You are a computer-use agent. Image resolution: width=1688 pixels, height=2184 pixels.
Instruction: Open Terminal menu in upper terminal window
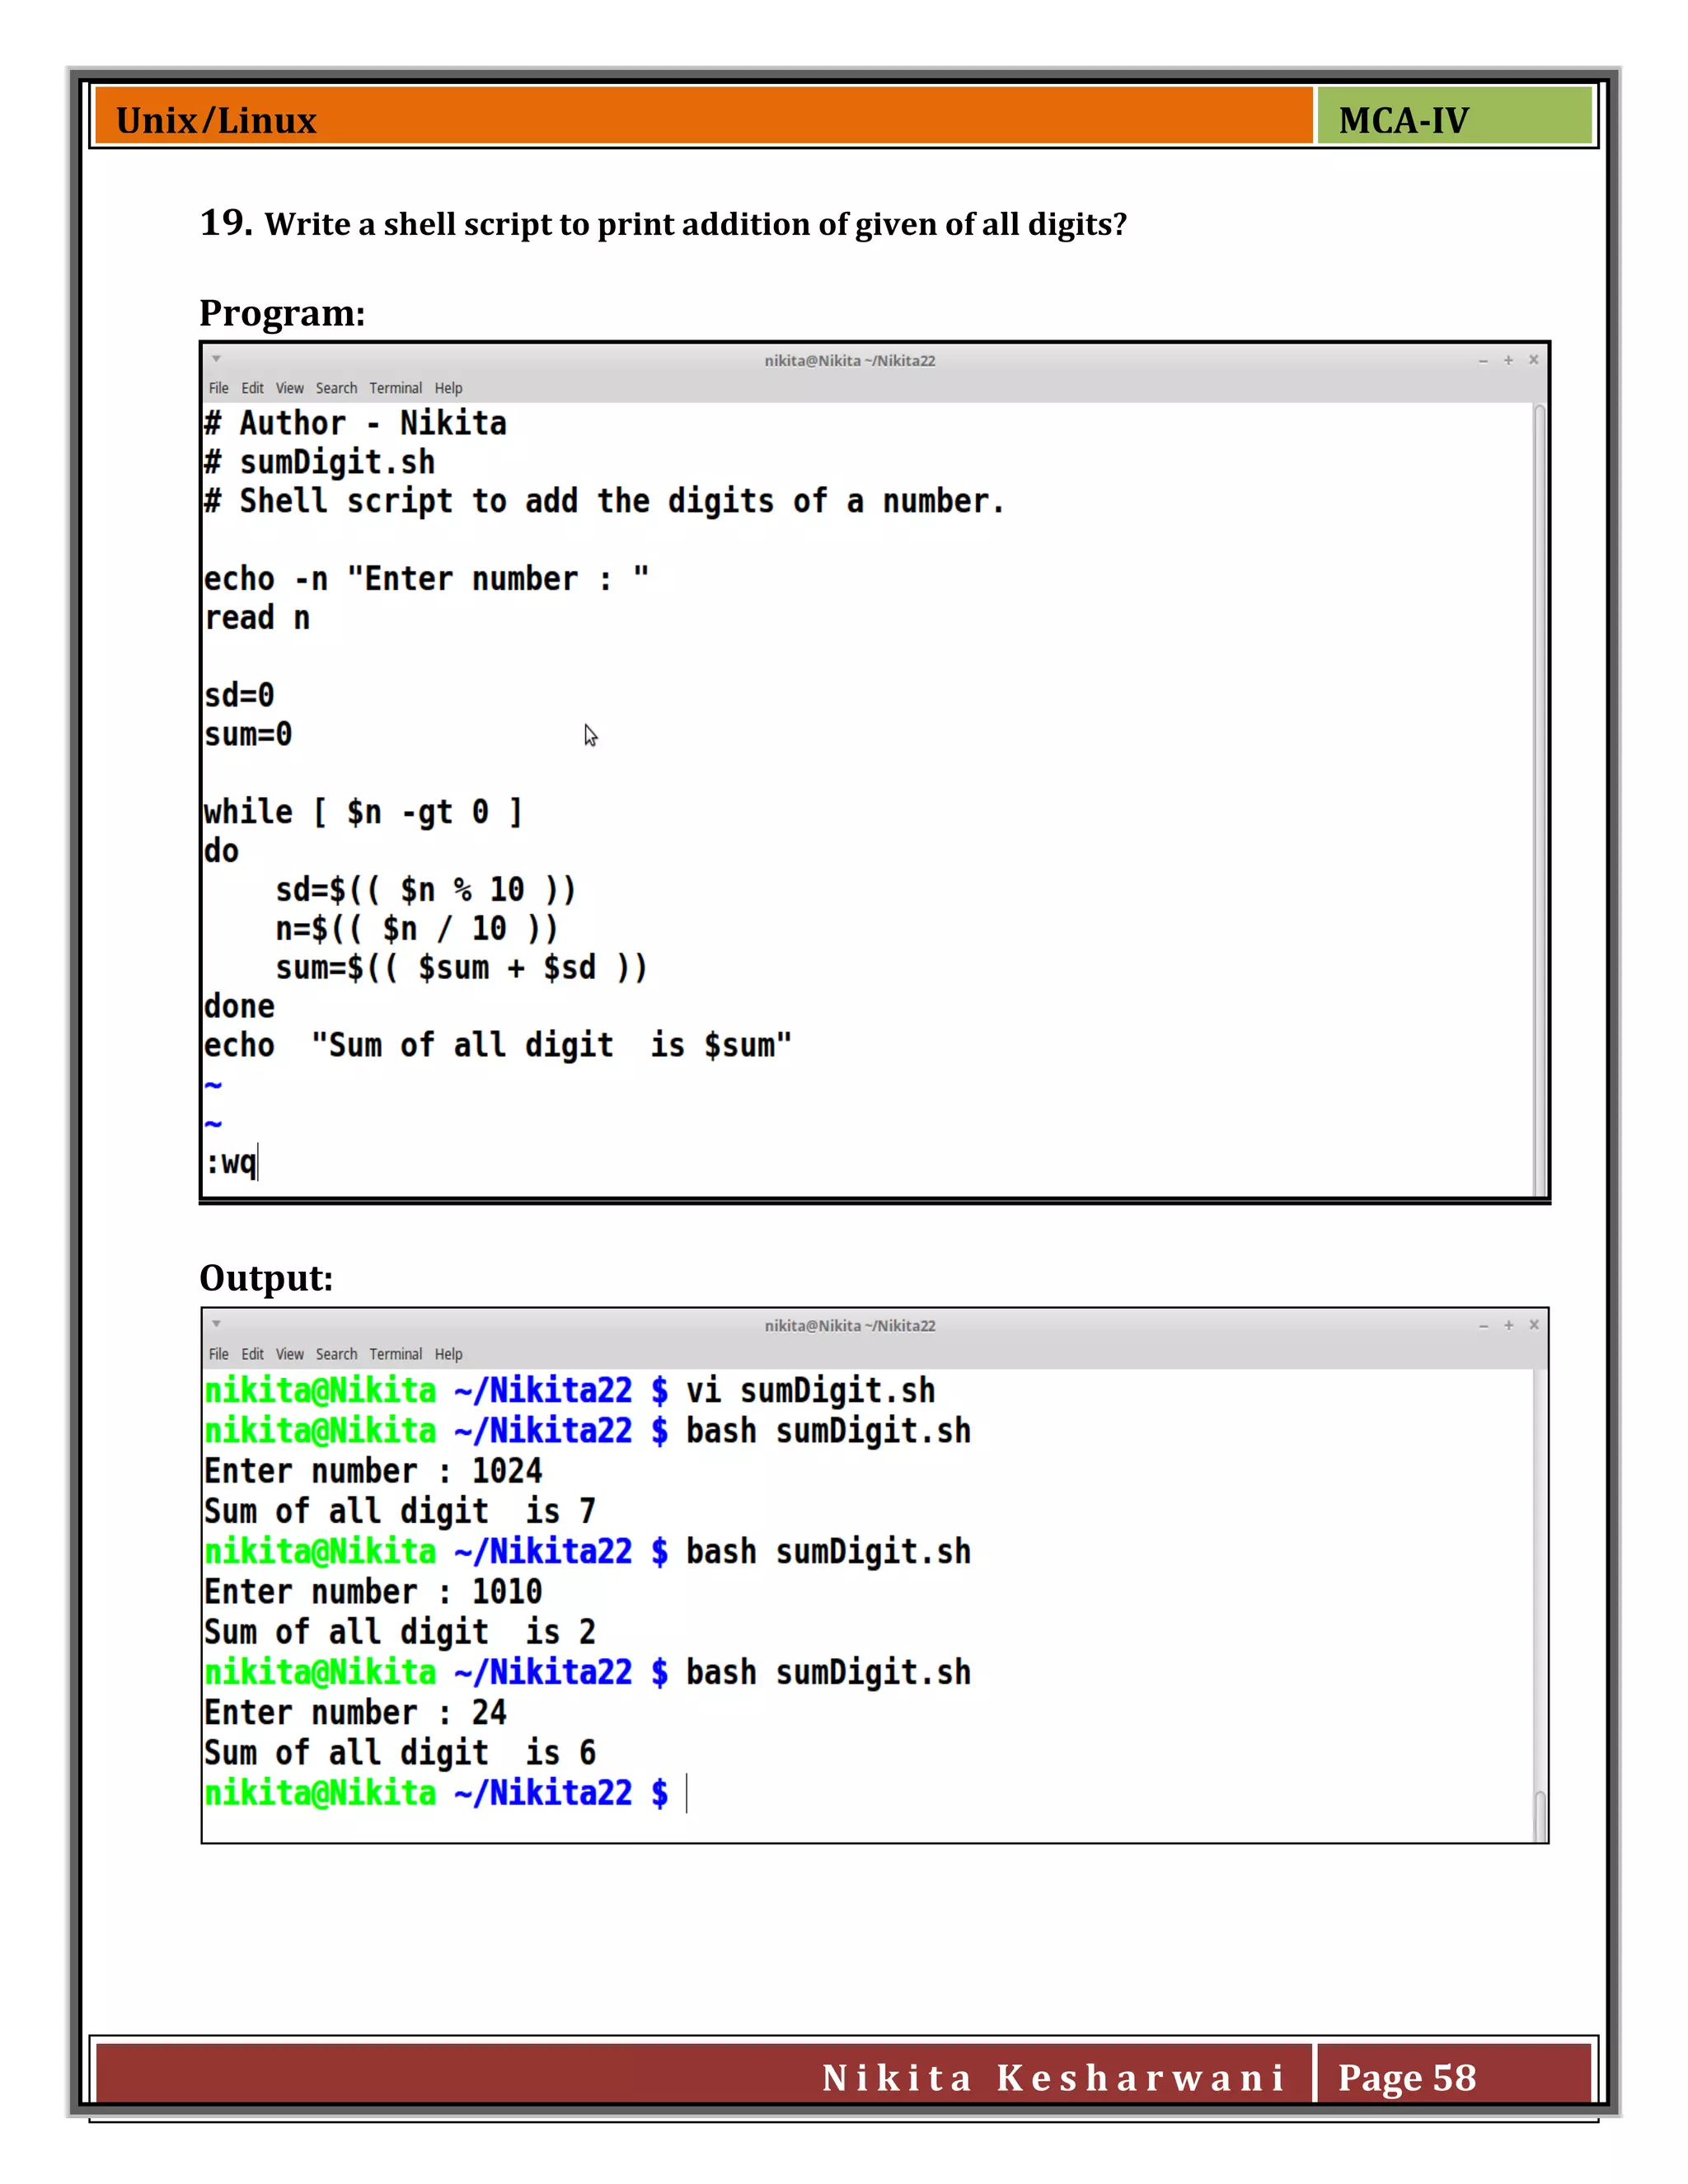[395, 388]
